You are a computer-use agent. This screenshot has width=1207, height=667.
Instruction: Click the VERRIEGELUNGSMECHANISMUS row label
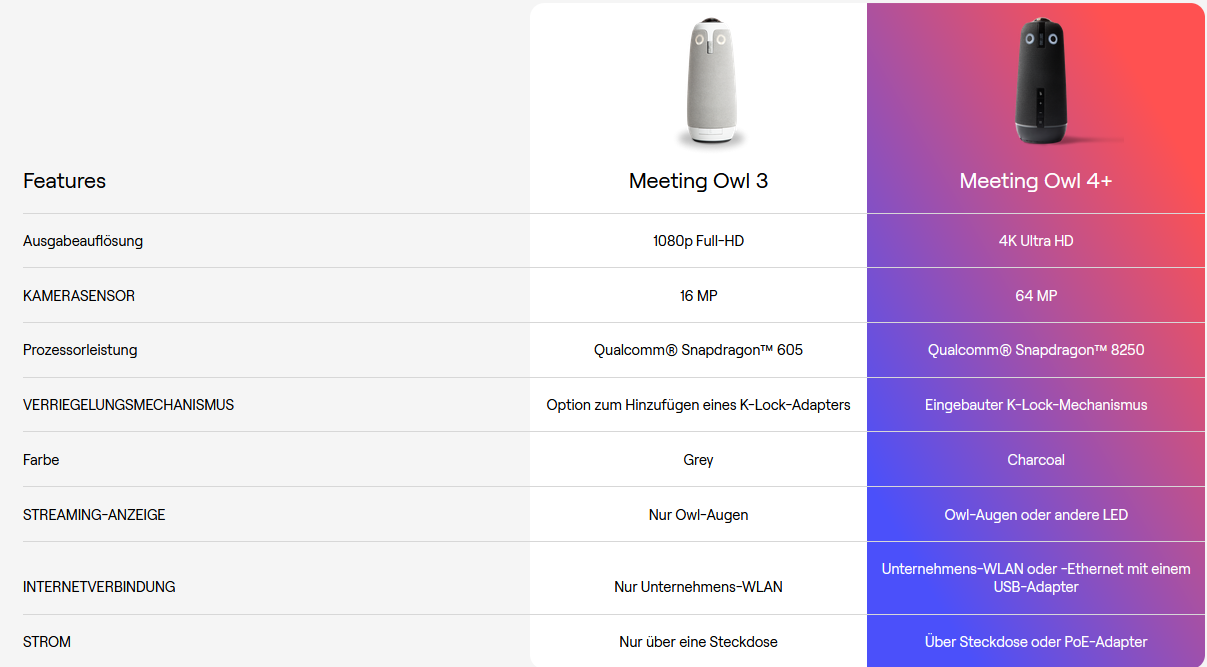tap(128, 405)
